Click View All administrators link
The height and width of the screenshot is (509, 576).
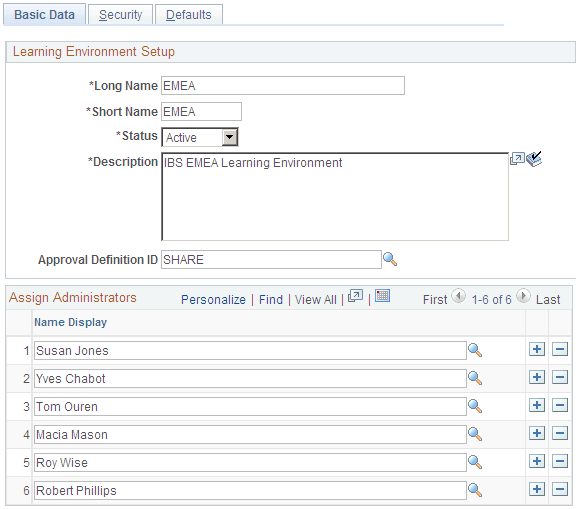[316, 300]
